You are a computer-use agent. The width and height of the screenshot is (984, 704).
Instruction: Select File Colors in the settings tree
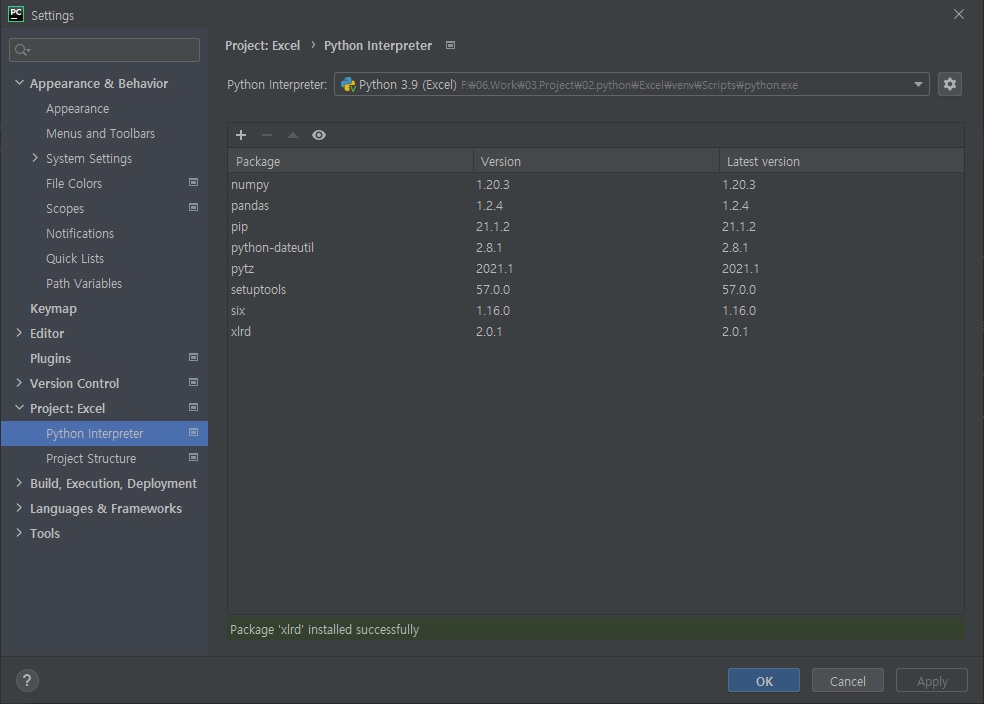click(73, 183)
